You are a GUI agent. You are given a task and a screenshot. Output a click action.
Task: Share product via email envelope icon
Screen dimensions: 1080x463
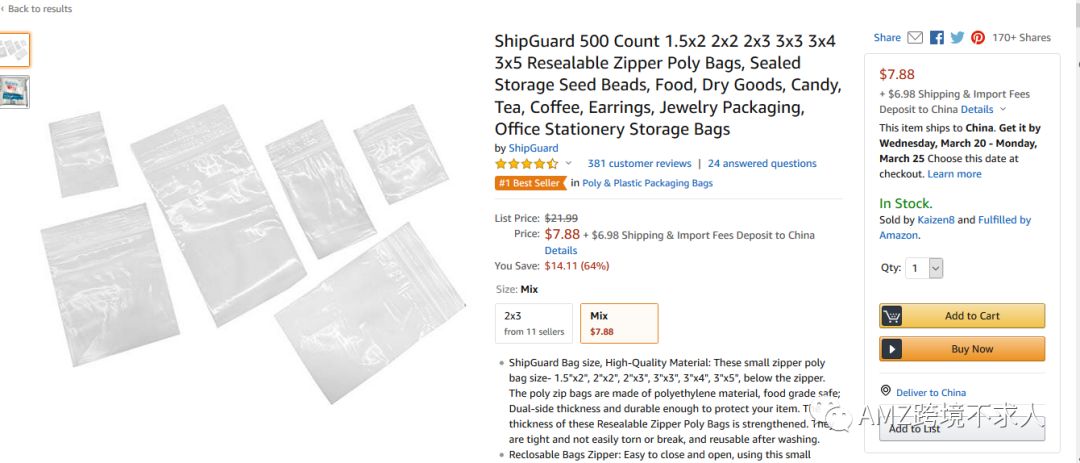[915, 38]
